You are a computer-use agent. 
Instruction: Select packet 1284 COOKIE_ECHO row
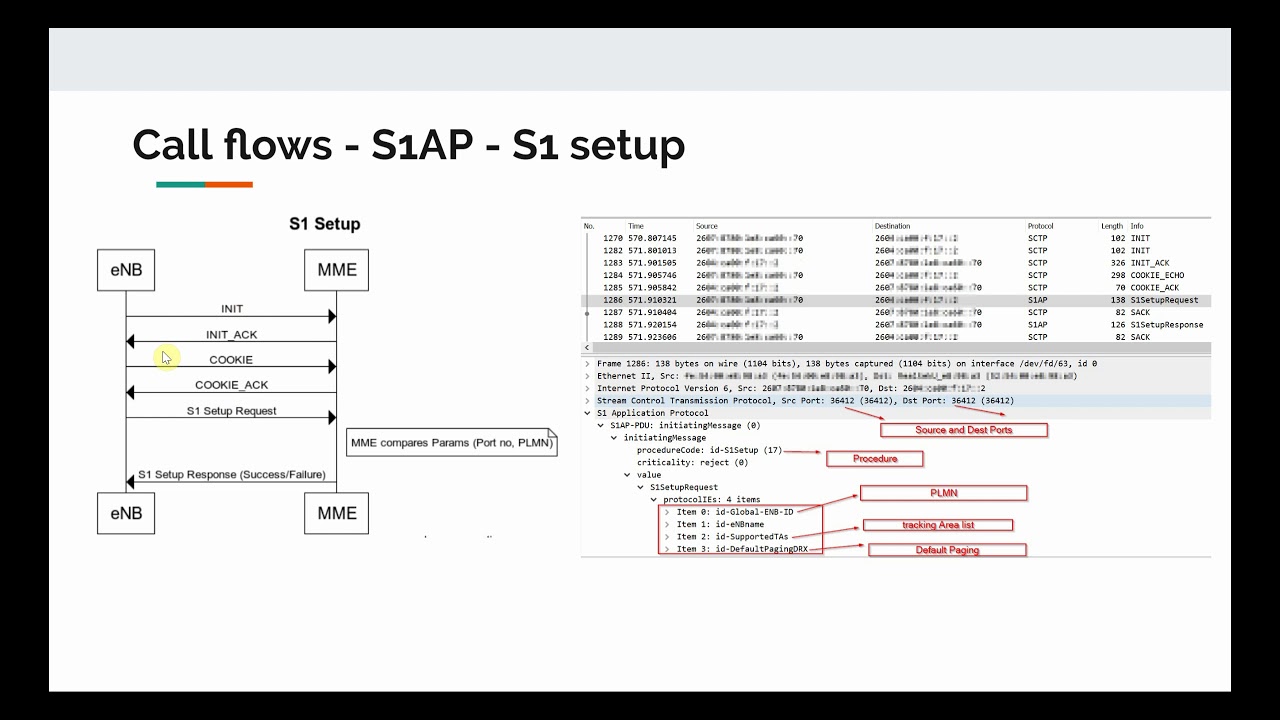[x=897, y=275]
